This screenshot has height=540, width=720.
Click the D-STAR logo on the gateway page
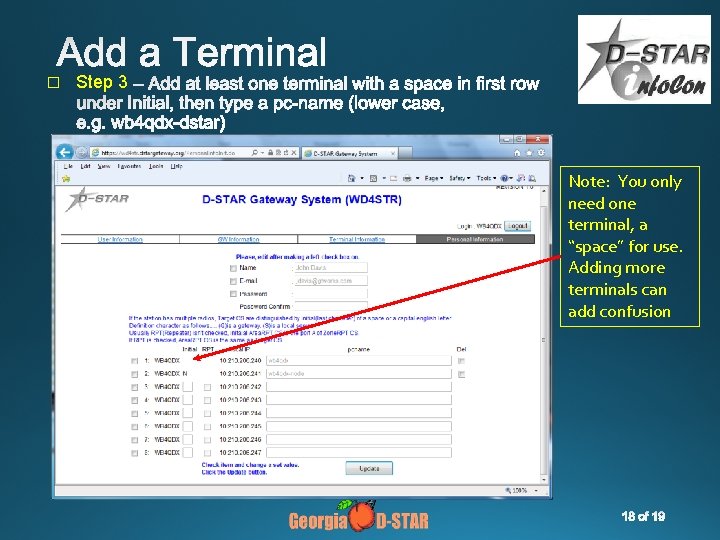click(x=97, y=199)
